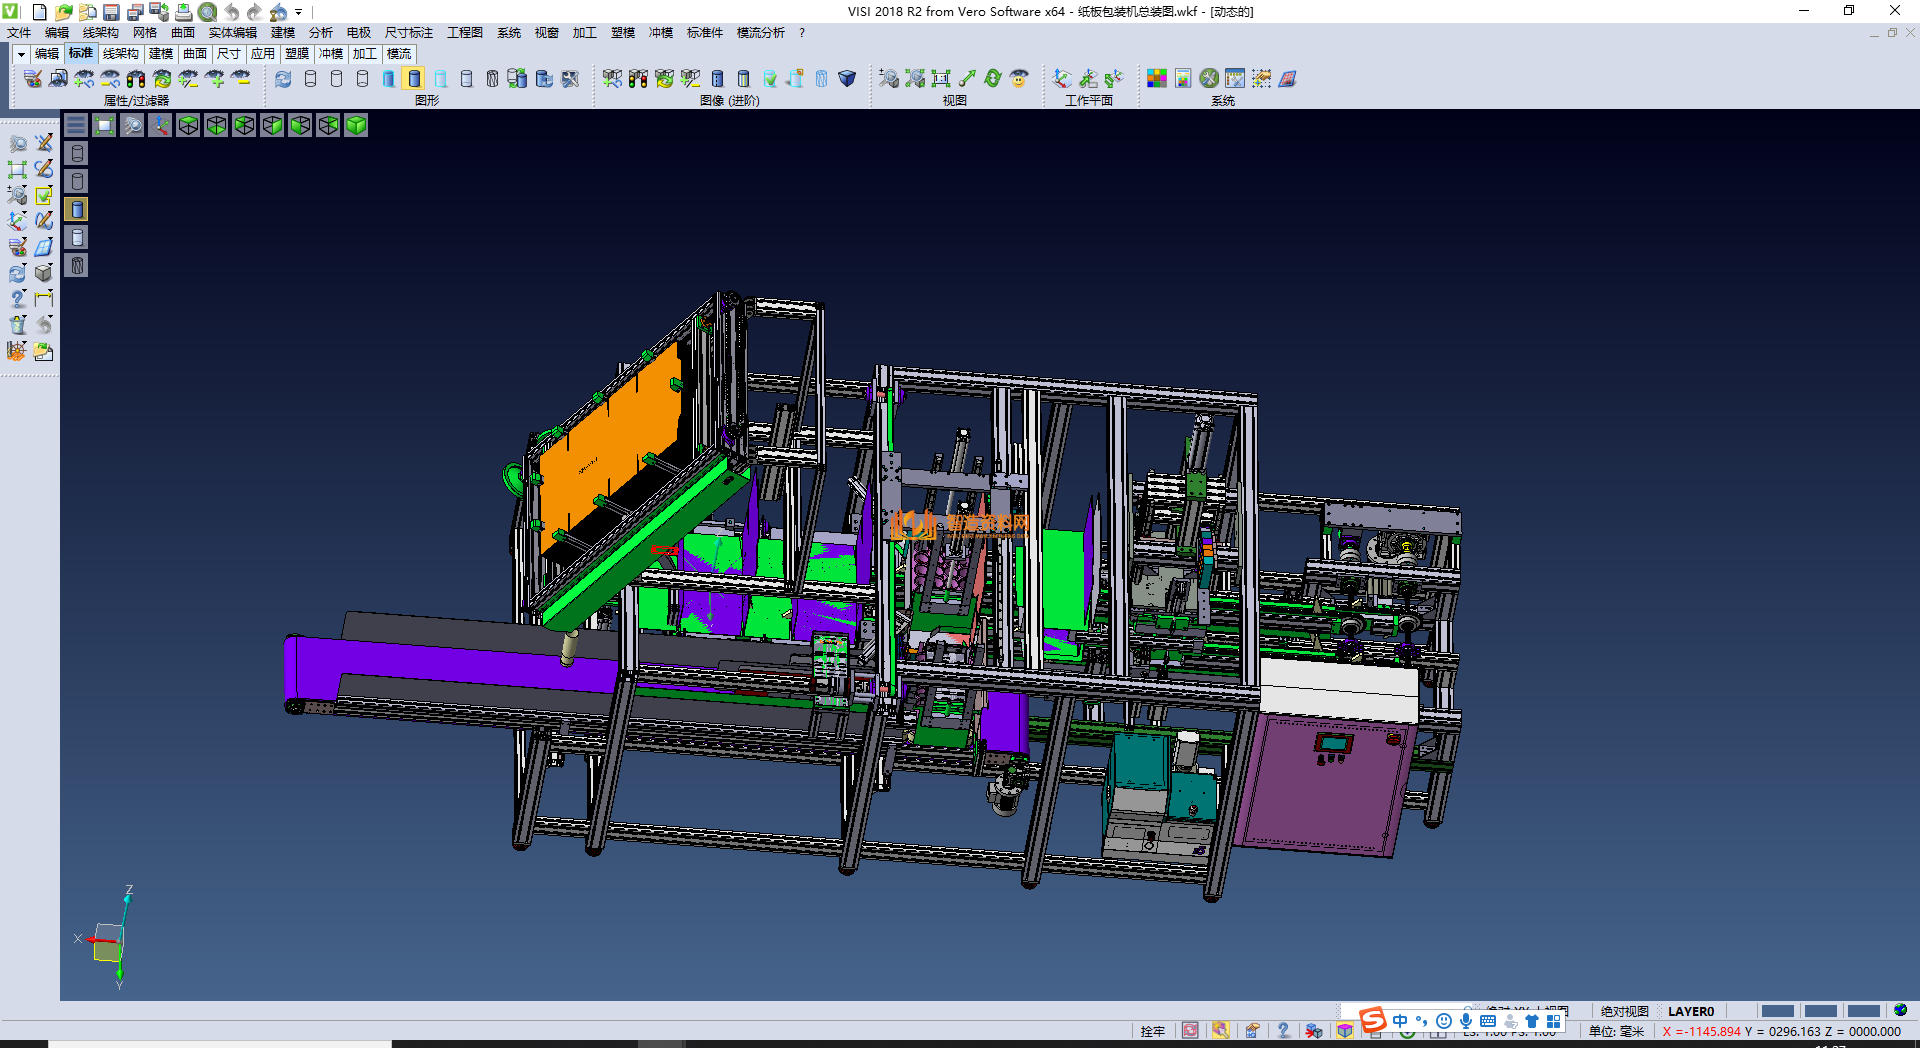Image resolution: width=1920 pixels, height=1048 pixels.
Task: Click the smiley eye view icon
Action: tap(1019, 78)
